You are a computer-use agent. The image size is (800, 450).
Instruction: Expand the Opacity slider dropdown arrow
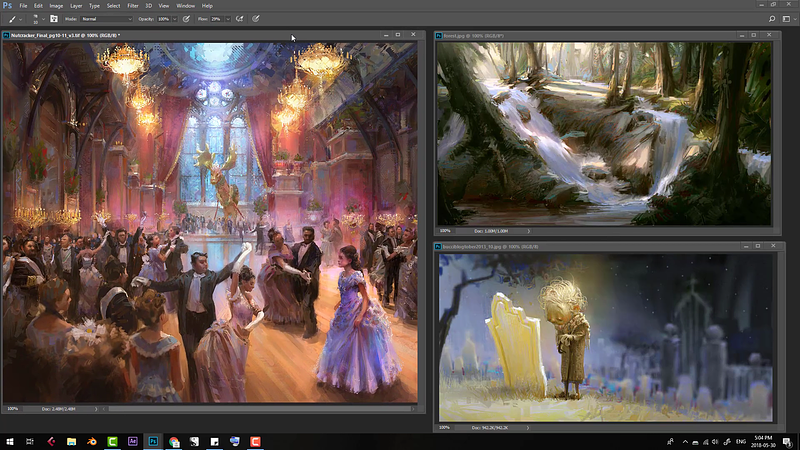(174, 18)
